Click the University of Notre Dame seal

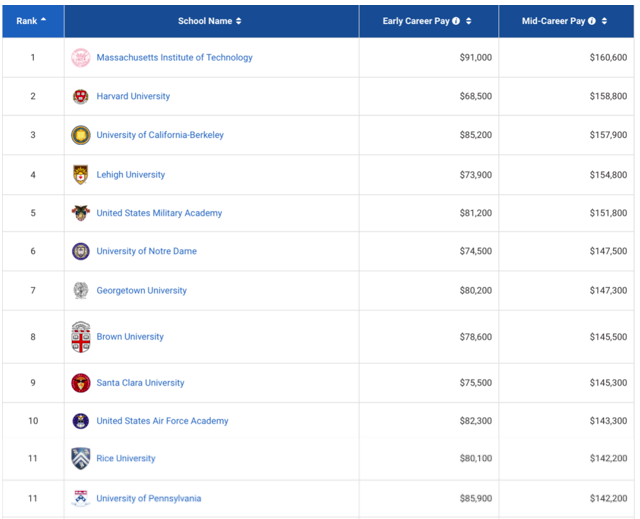coord(81,251)
